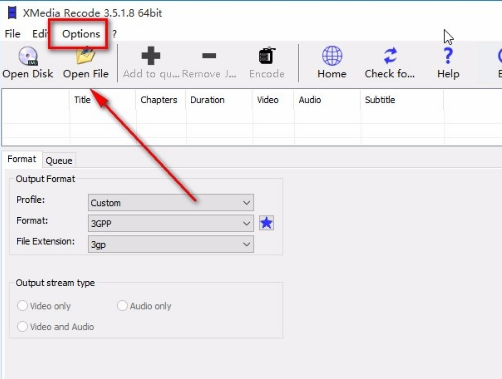Select the Audio only radio button

tap(122, 306)
